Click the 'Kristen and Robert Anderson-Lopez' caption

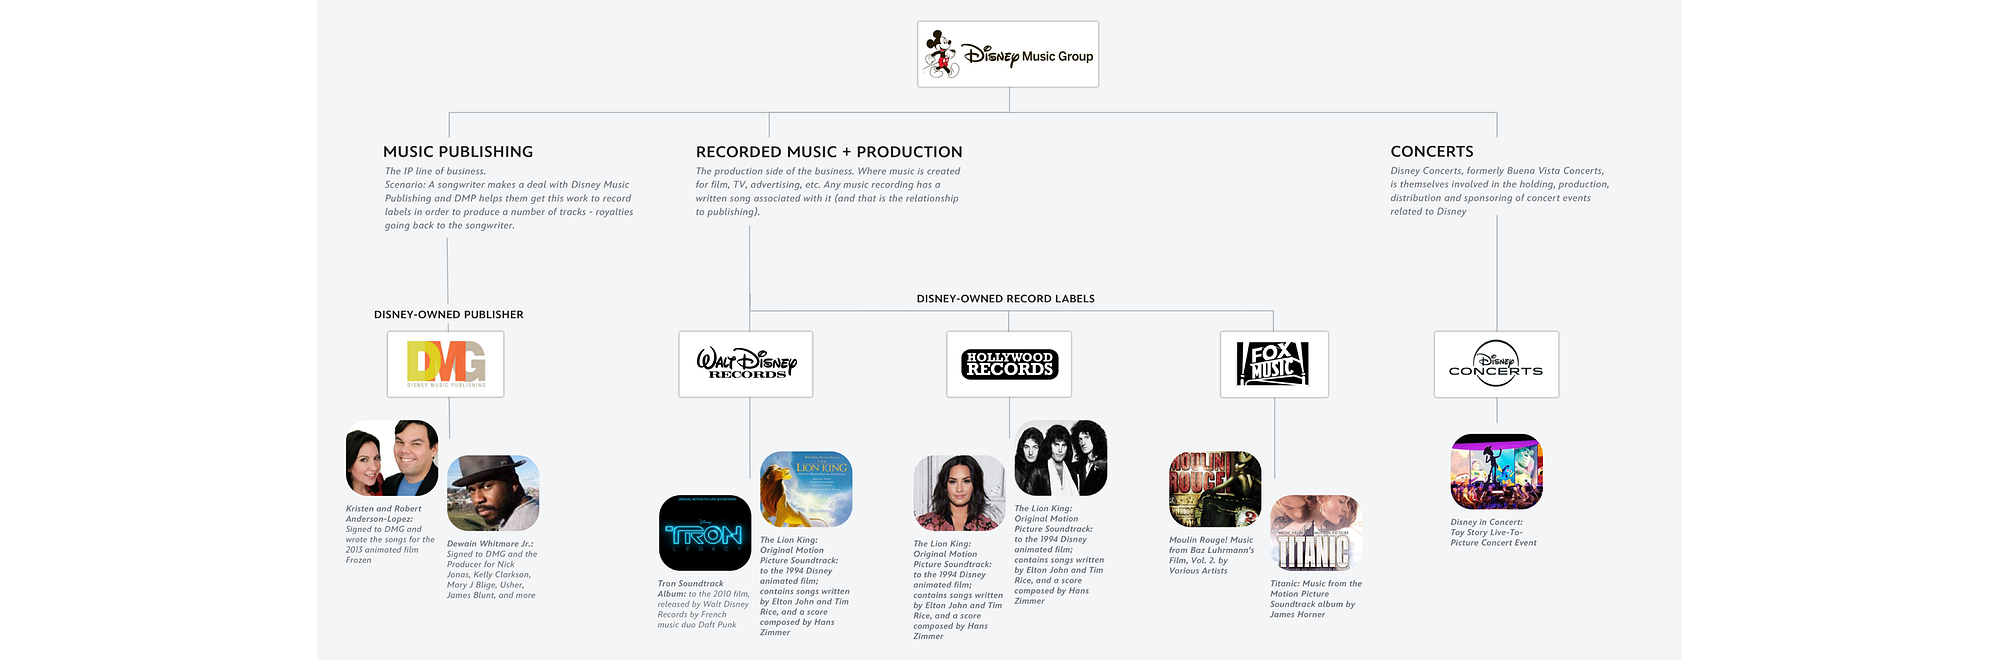[390, 534]
